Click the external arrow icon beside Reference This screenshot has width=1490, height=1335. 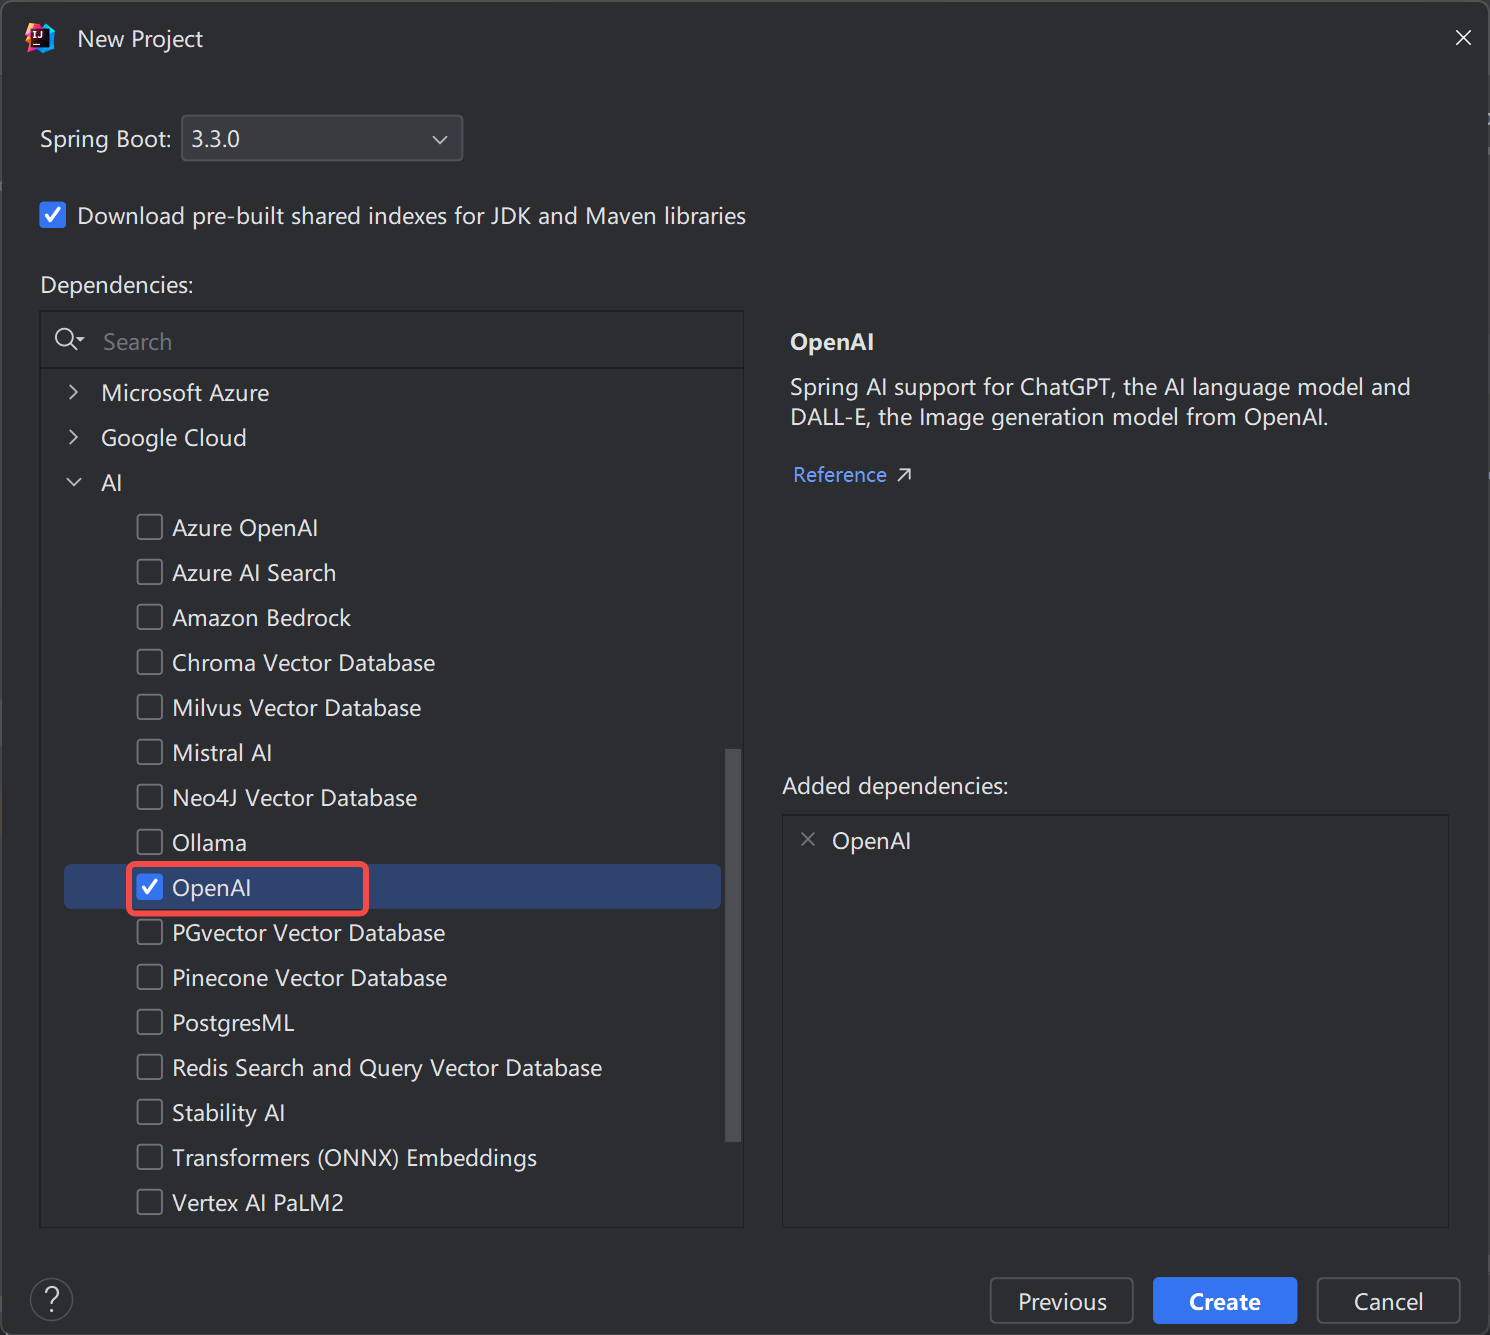point(904,475)
